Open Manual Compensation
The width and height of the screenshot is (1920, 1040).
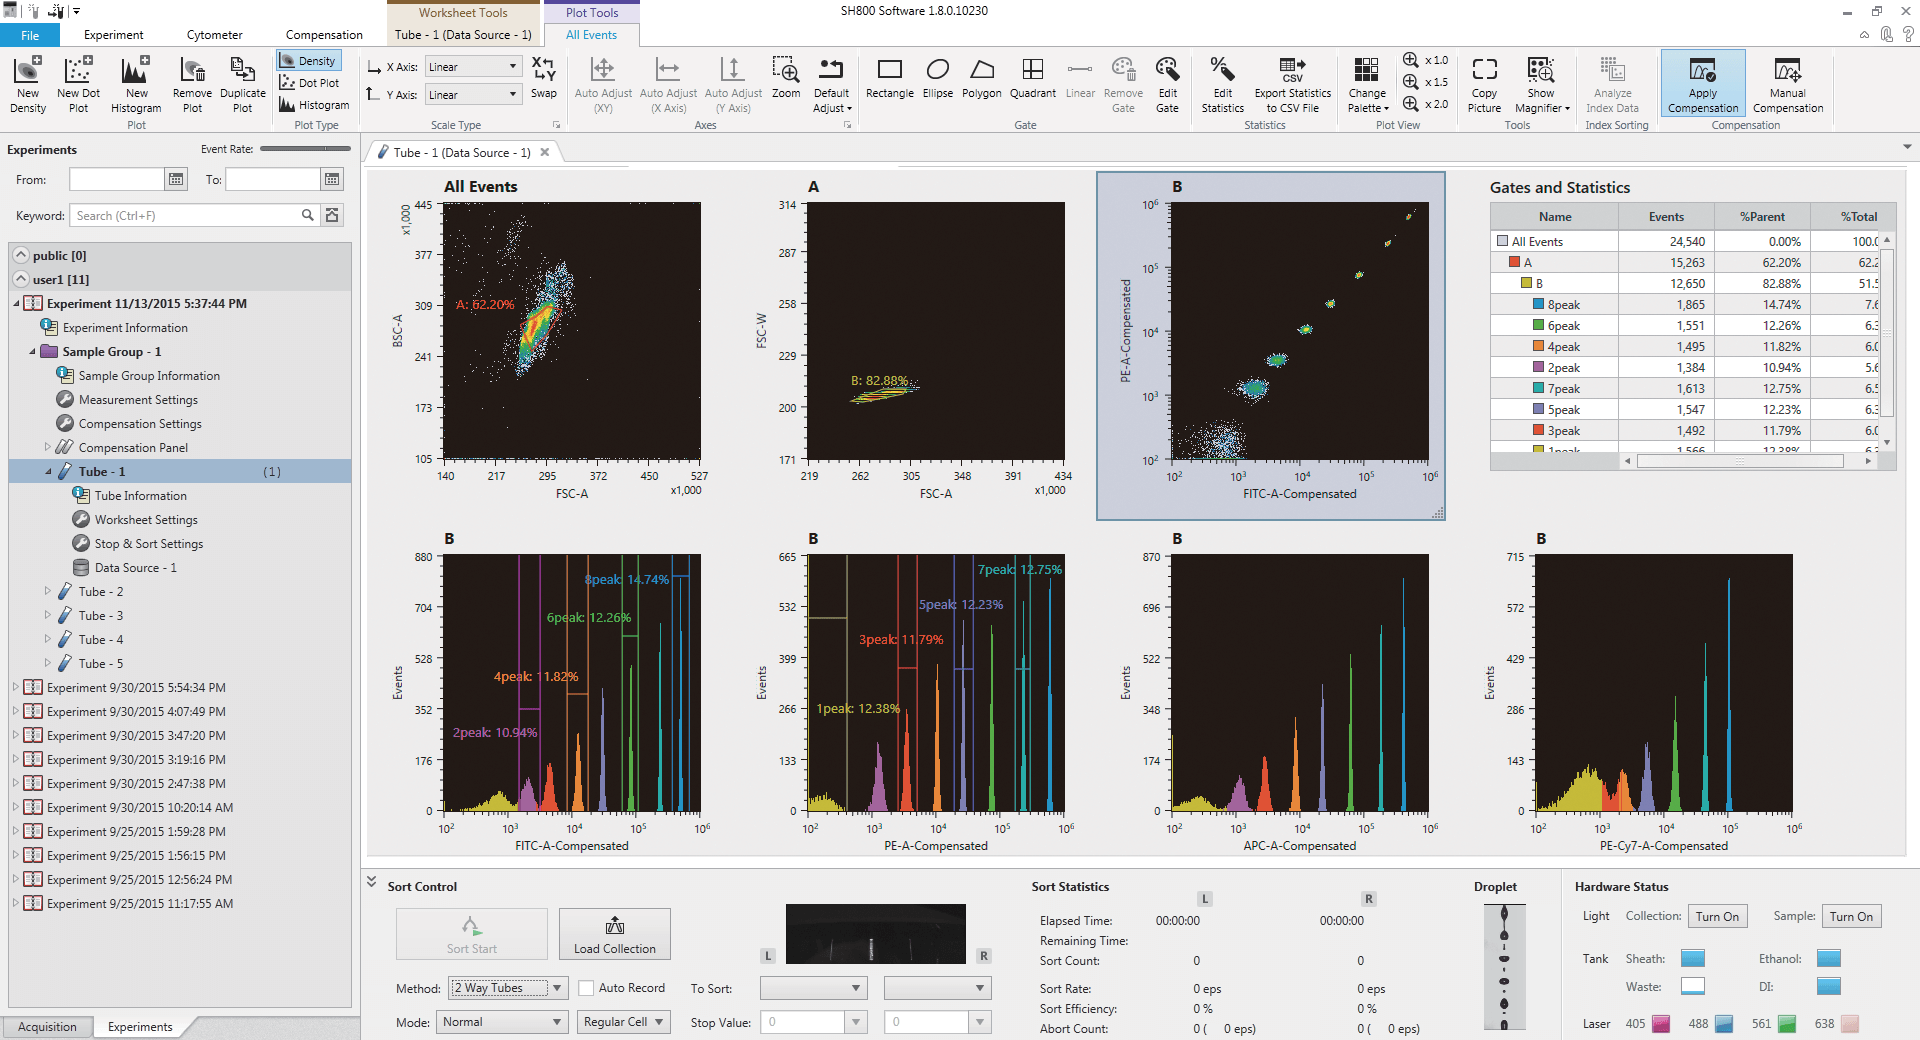pyautogui.click(x=1788, y=83)
